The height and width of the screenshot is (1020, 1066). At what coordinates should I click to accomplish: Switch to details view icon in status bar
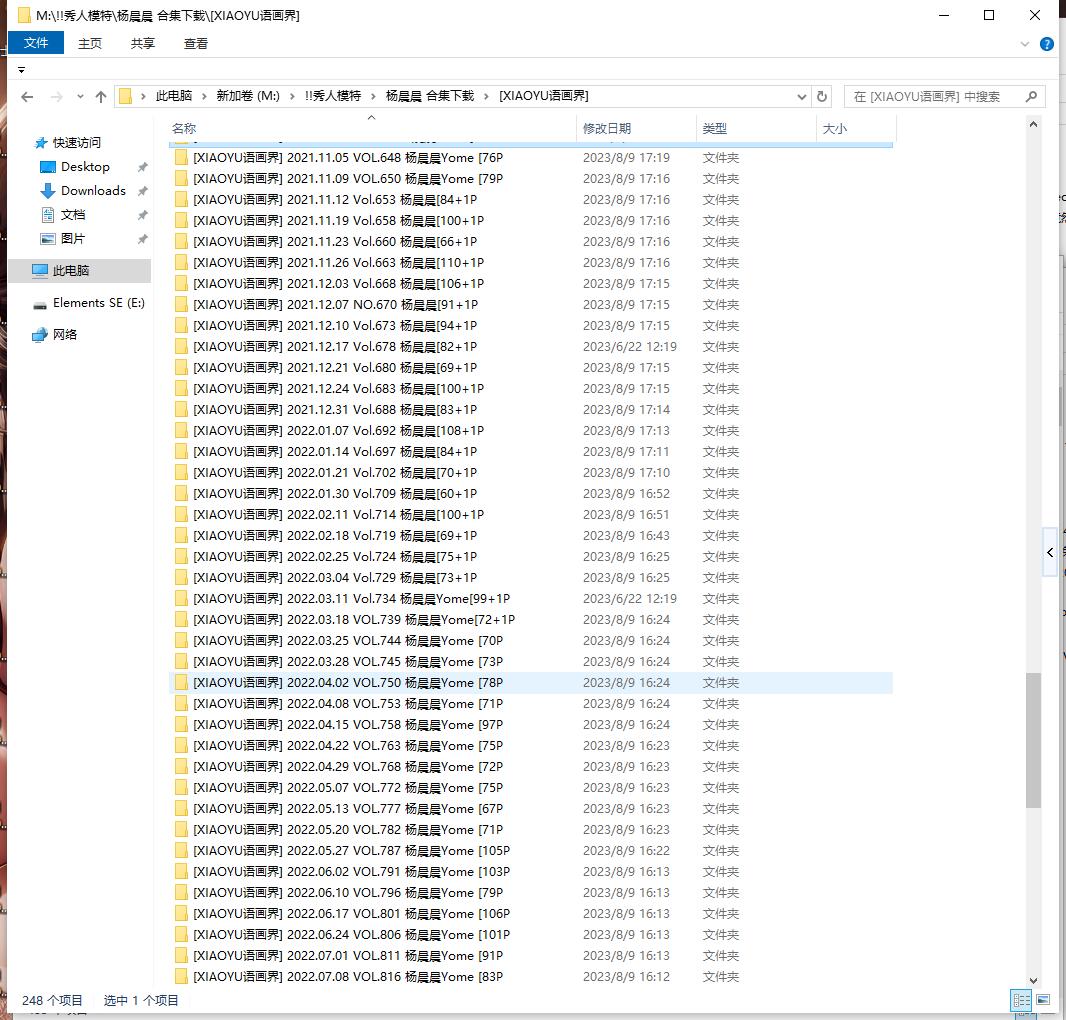pos(1021,1000)
